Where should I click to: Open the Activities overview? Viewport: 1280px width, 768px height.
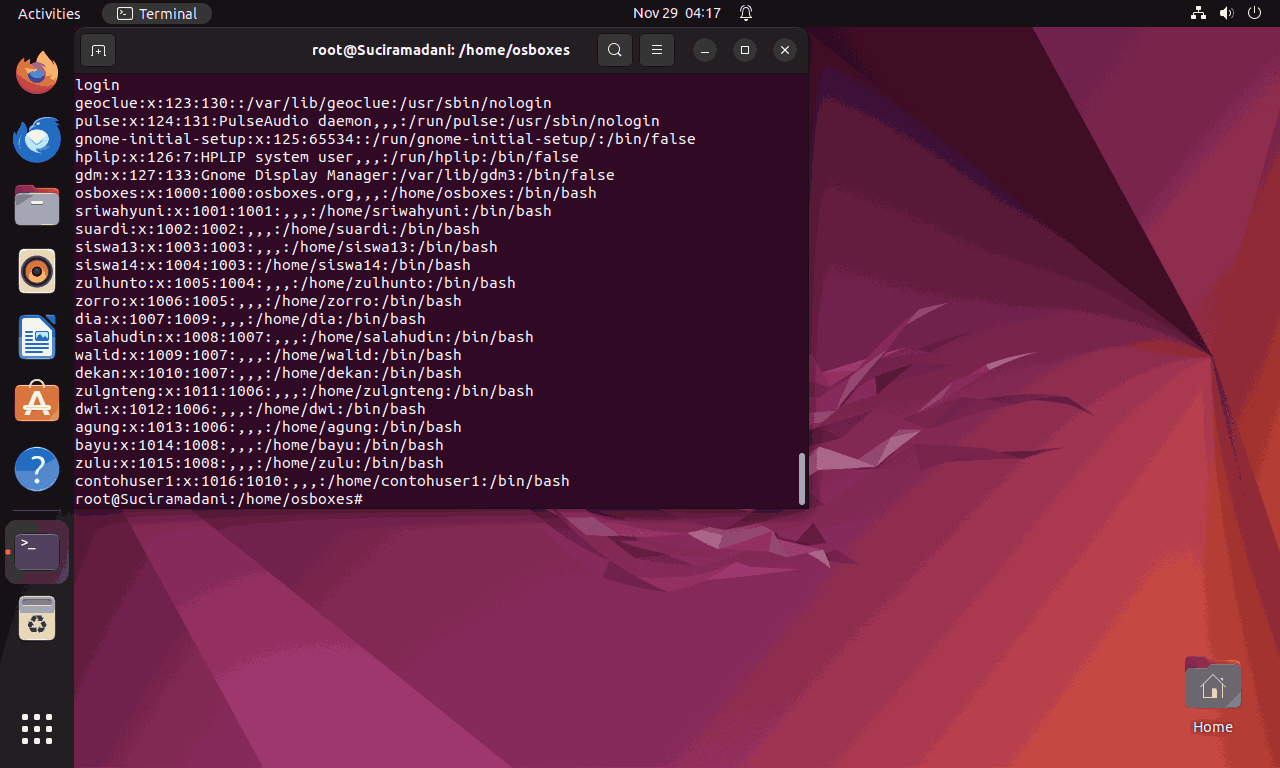pos(49,13)
